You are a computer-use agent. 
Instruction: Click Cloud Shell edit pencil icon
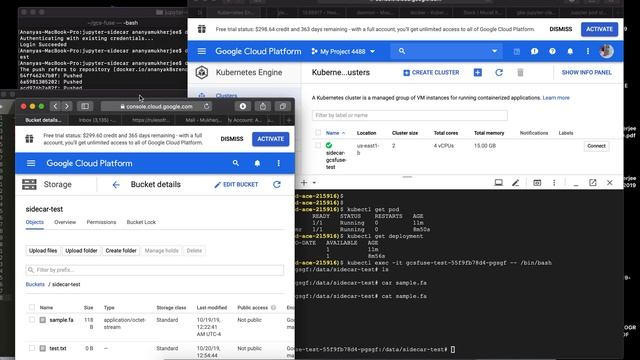516,183
